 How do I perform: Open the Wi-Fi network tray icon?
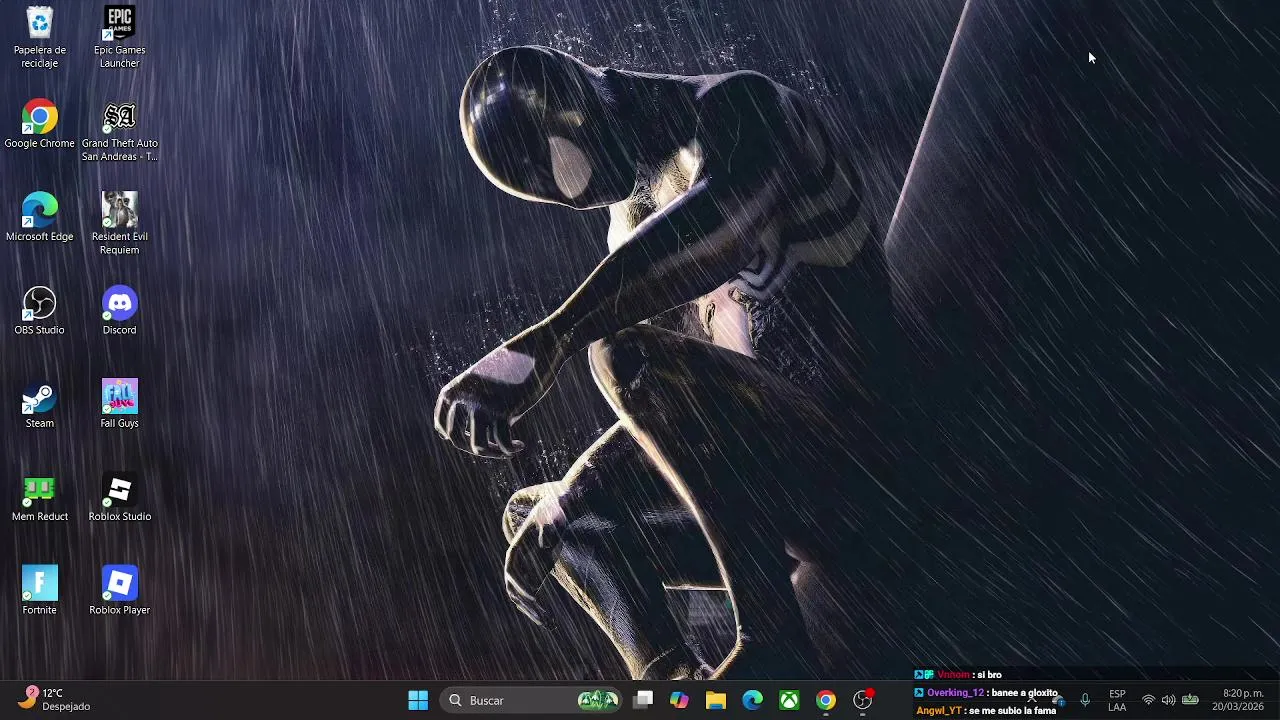[x=1148, y=700]
